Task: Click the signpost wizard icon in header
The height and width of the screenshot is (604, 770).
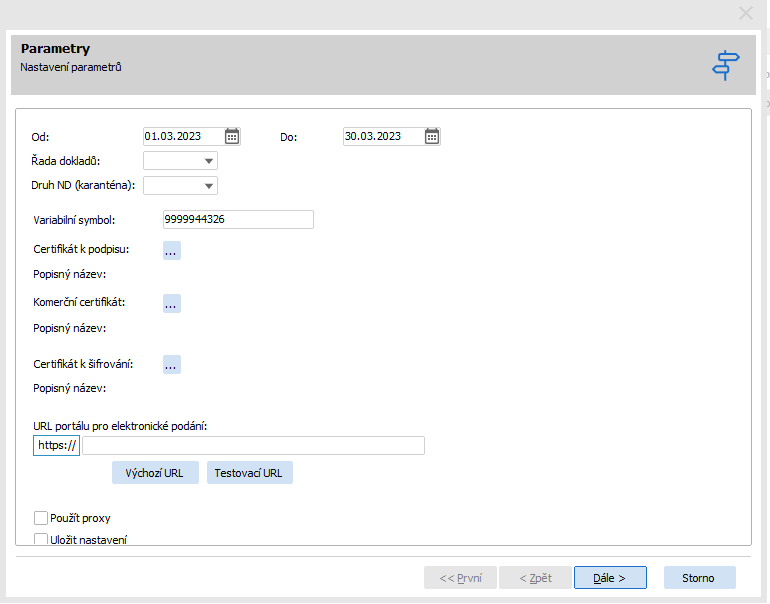Action: [x=726, y=65]
